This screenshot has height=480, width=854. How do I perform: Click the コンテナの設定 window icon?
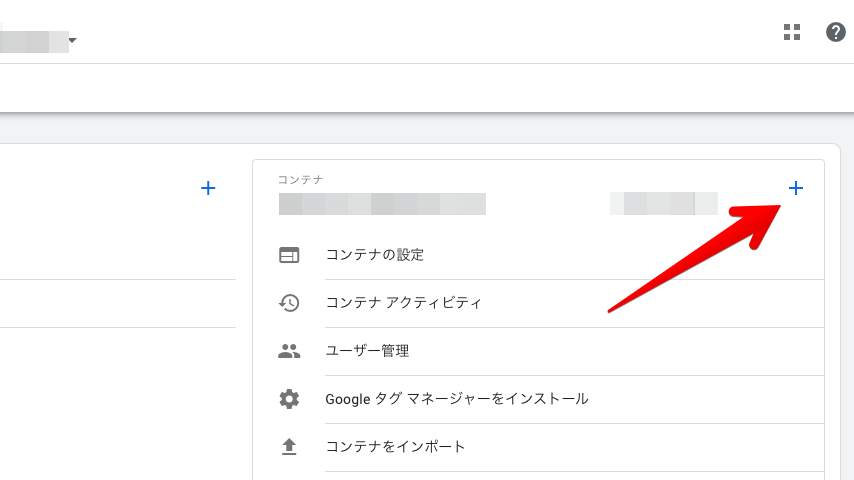point(289,255)
